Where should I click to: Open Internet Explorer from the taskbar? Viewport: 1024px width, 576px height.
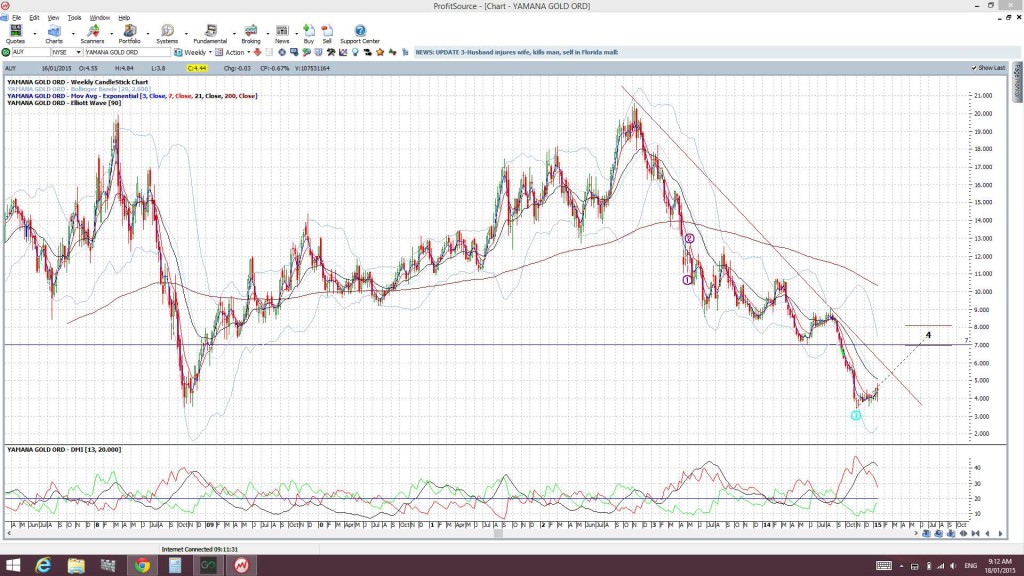pyautogui.click(x=43, y=566)
